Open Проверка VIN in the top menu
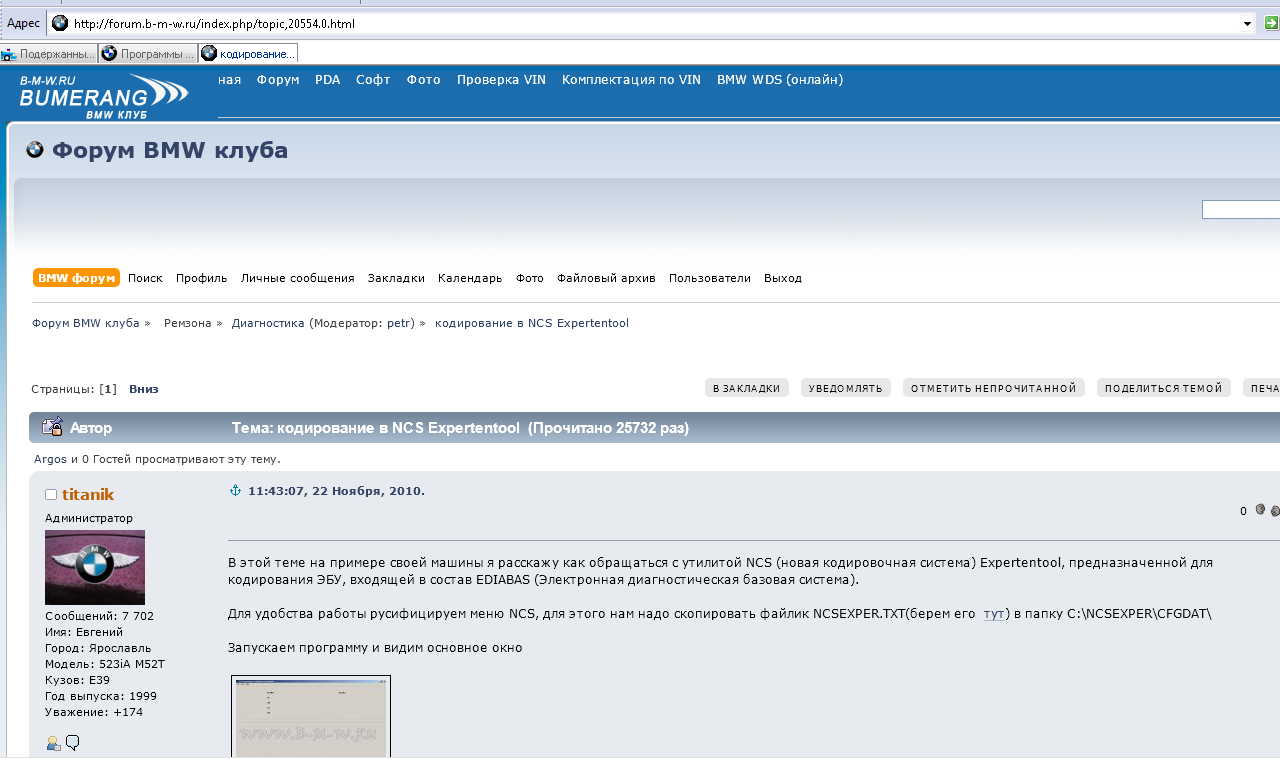 tap(501, 80)
